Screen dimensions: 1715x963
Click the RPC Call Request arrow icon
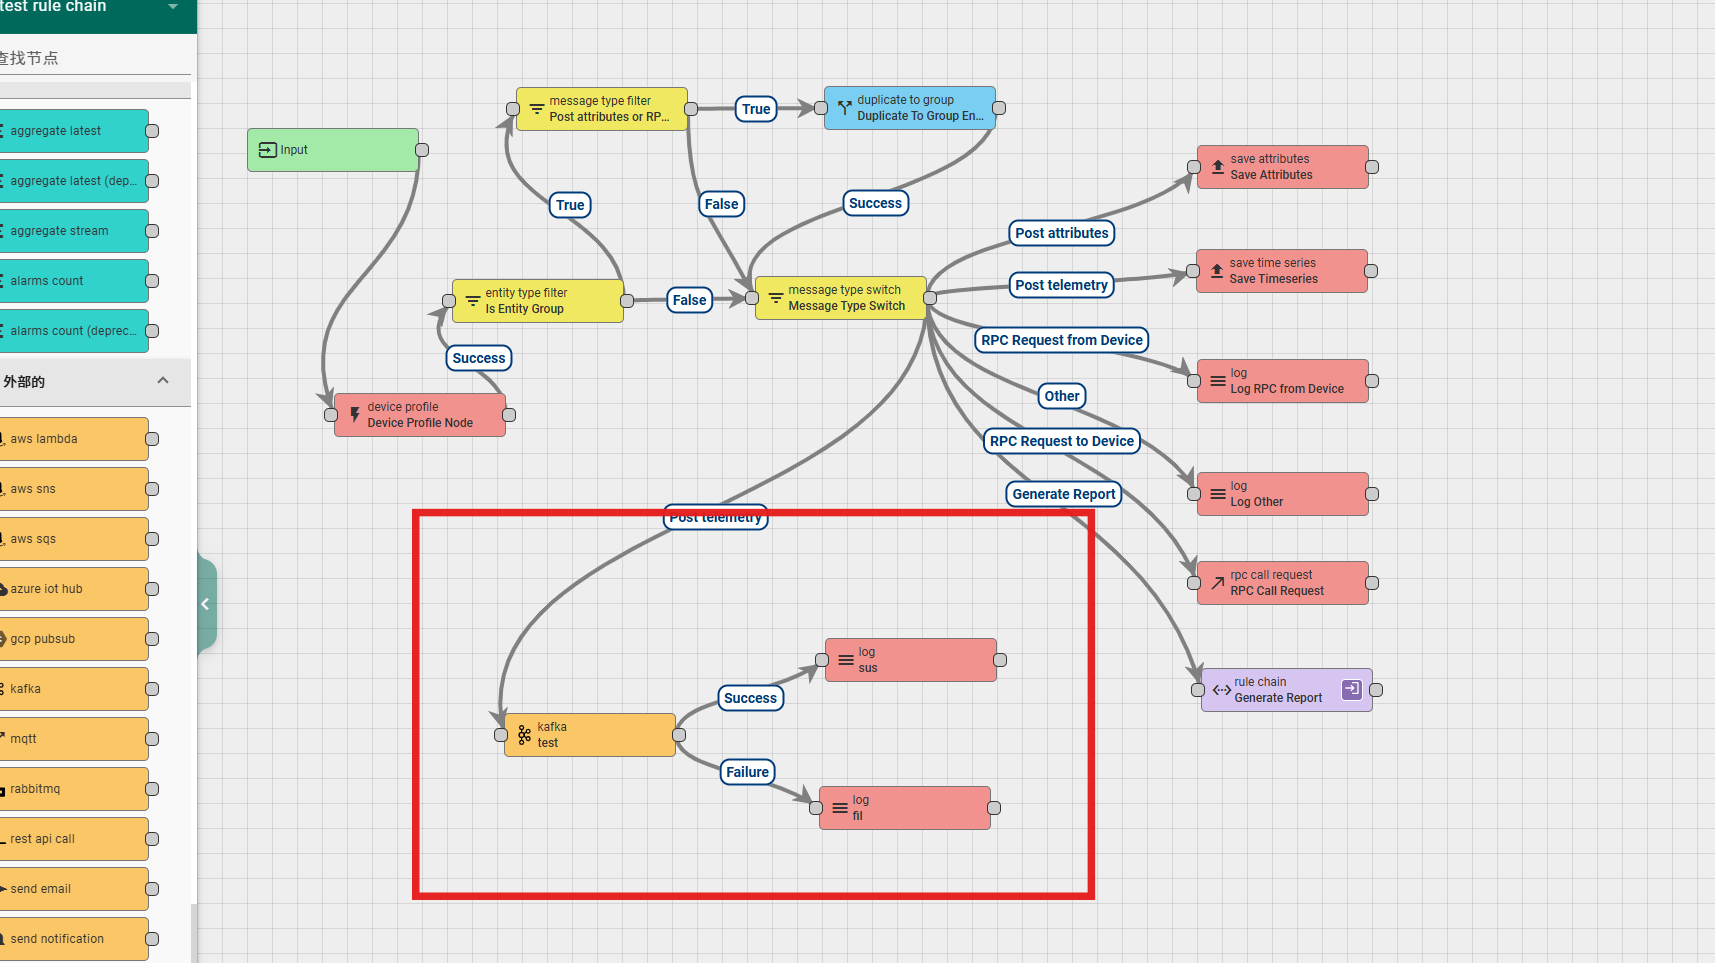[x=1217, y=583]
